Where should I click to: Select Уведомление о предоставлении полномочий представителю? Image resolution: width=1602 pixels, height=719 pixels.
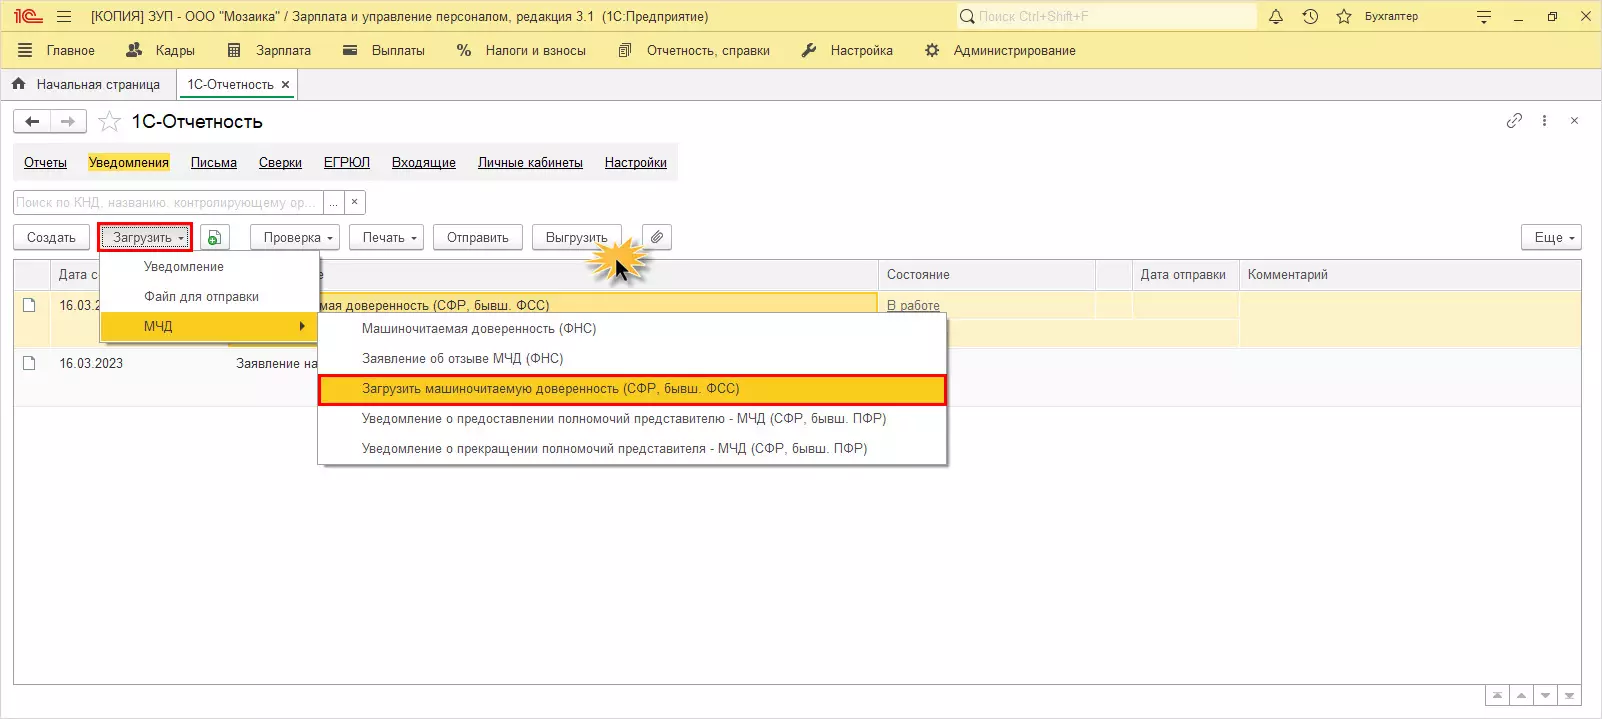(x=632, y=419)
